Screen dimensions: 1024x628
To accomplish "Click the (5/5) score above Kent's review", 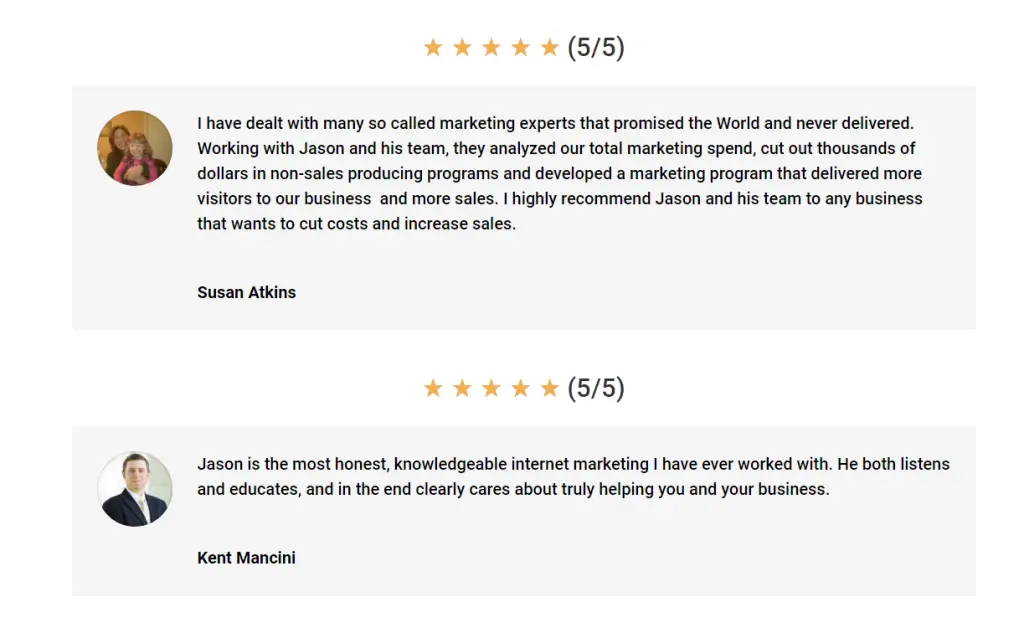I will click(x=596, y=388).
